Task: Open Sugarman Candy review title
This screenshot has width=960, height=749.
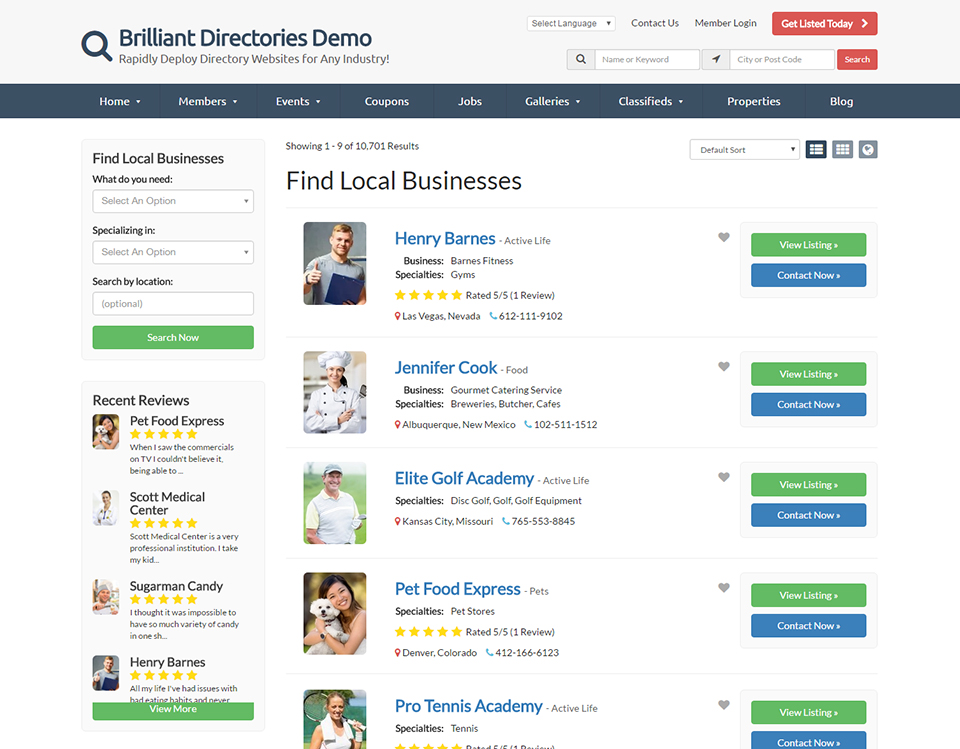Action: coord(176,586)
